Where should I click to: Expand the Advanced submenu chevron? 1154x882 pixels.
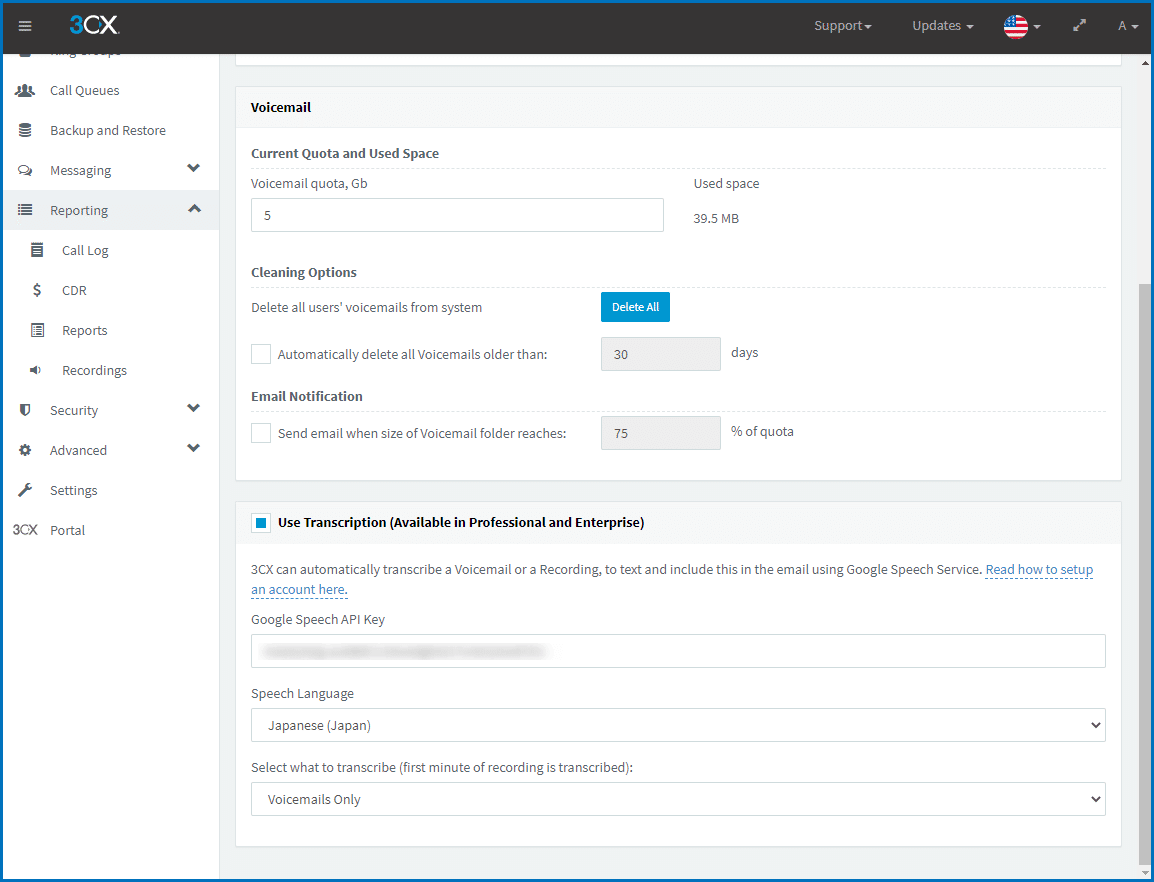coord(194,448)
